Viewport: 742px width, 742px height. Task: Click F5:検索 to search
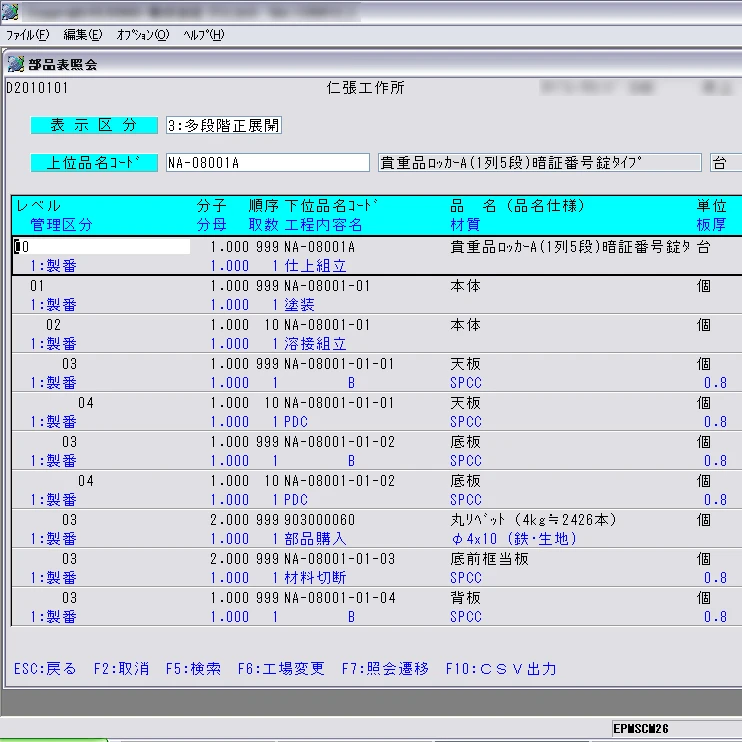tap(193, 669)
